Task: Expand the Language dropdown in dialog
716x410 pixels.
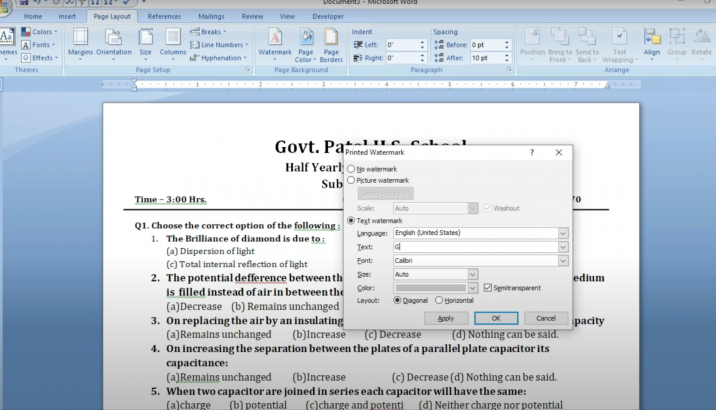Action: (562, 233)
